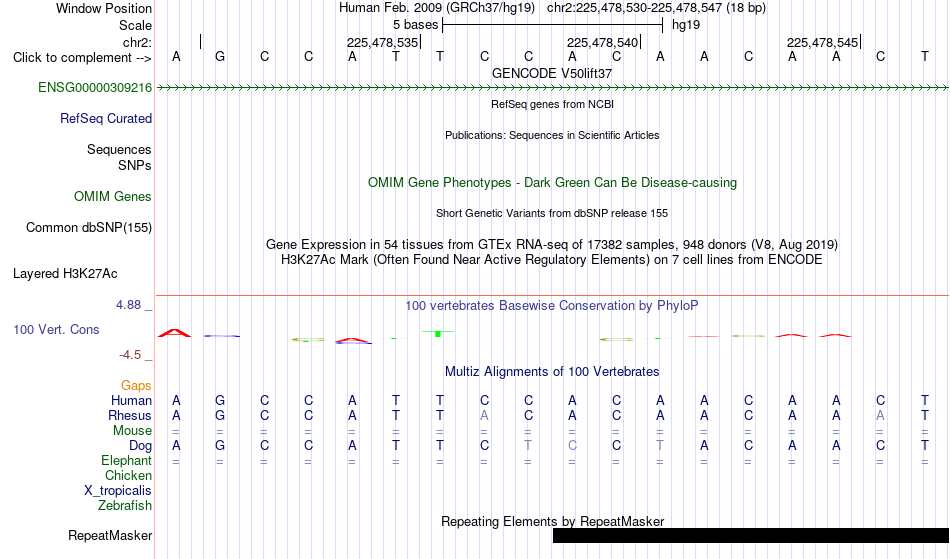Click the G base in the Dog alignment row

coord(220,446)
